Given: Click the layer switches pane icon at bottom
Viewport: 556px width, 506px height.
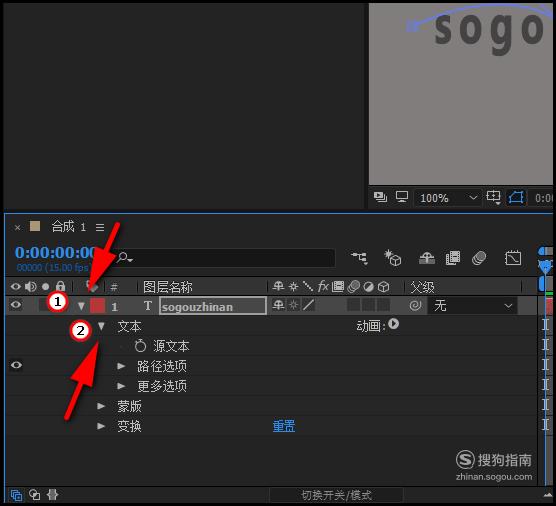Looking at the screenshot, I should pos(16,495).
